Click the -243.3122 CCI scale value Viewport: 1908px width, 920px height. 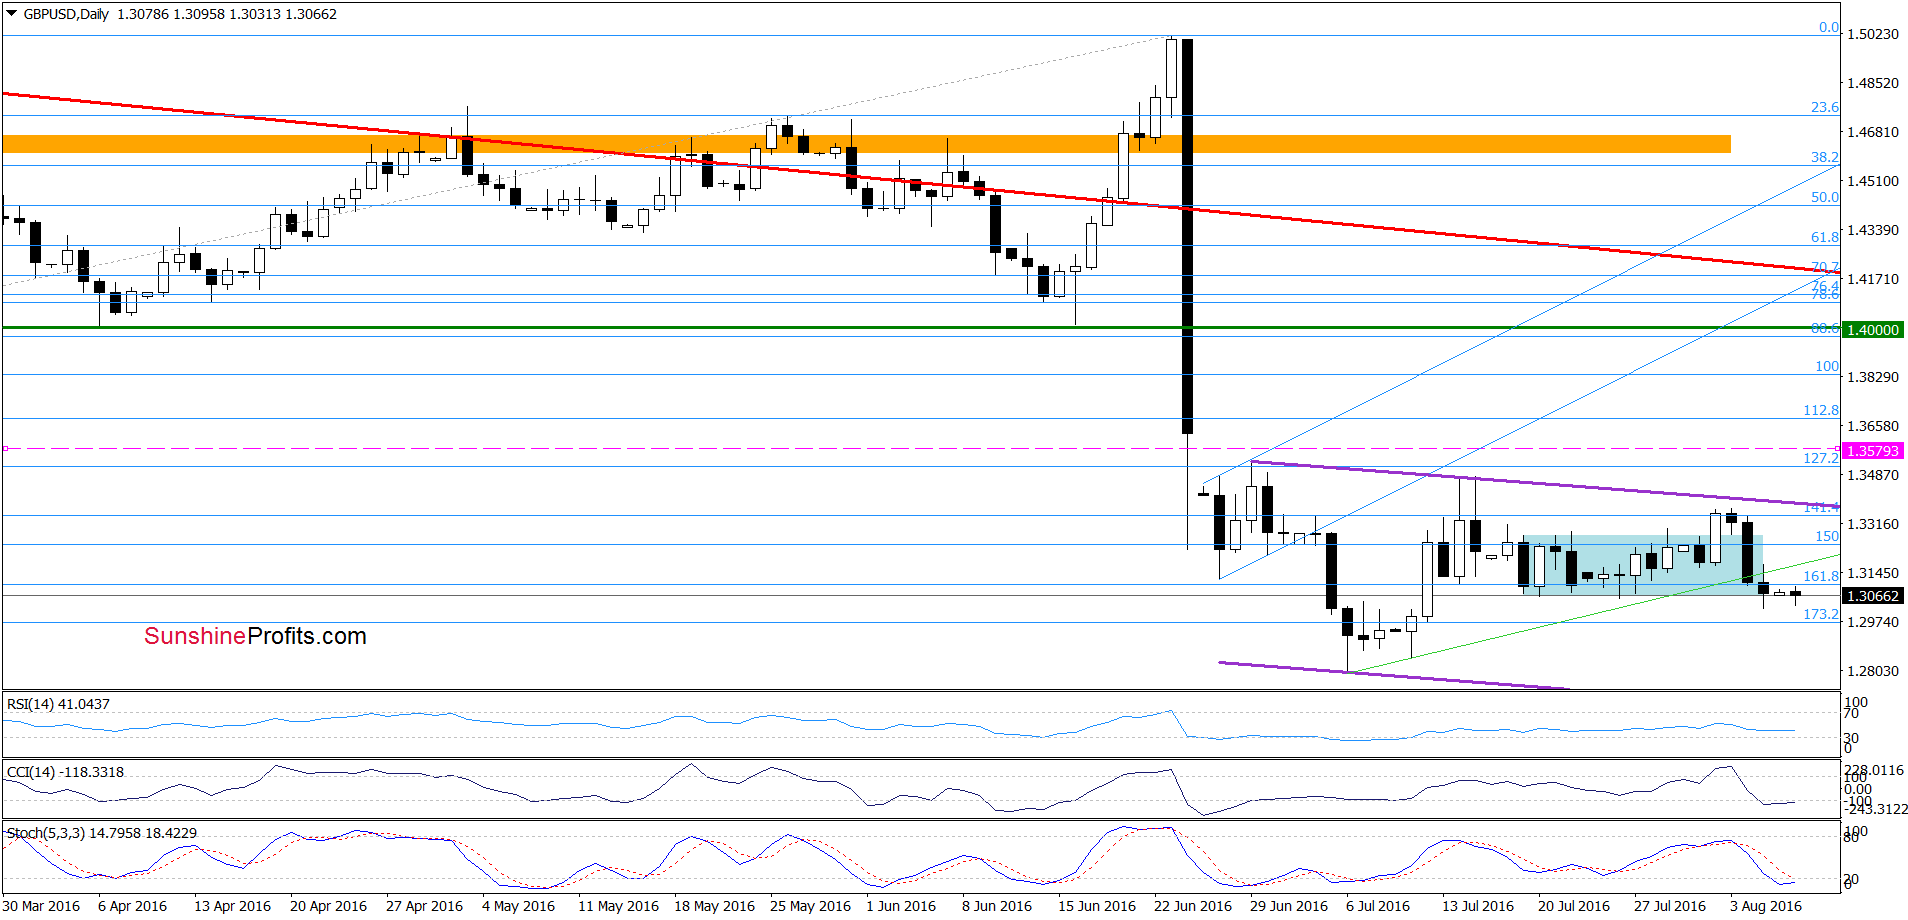coord(1876,809)
